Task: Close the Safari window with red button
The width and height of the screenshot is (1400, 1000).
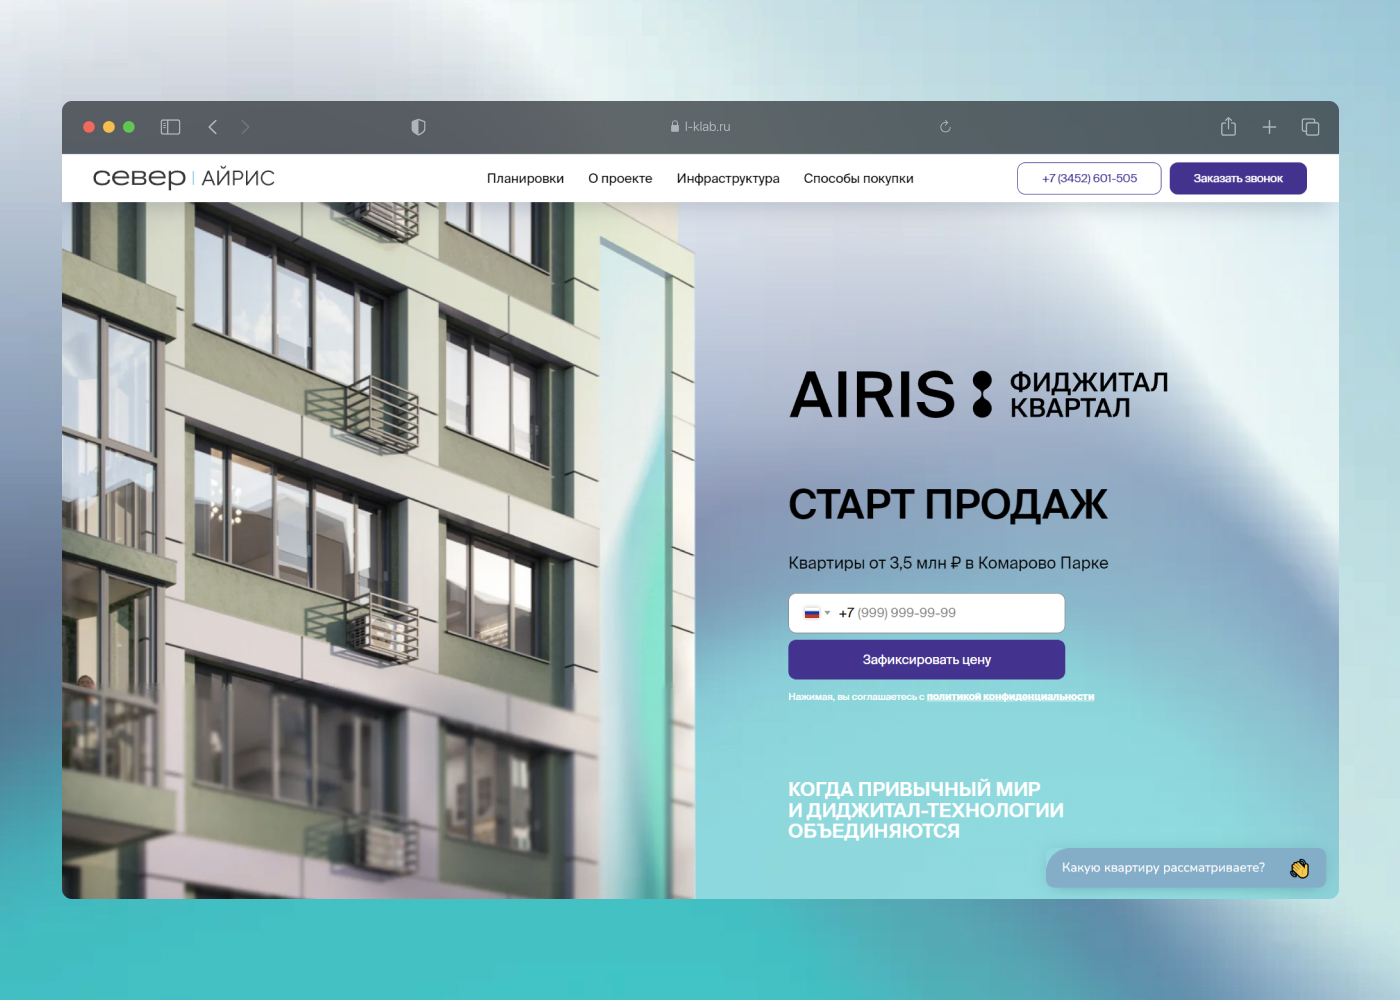Action: pos(88,127)
